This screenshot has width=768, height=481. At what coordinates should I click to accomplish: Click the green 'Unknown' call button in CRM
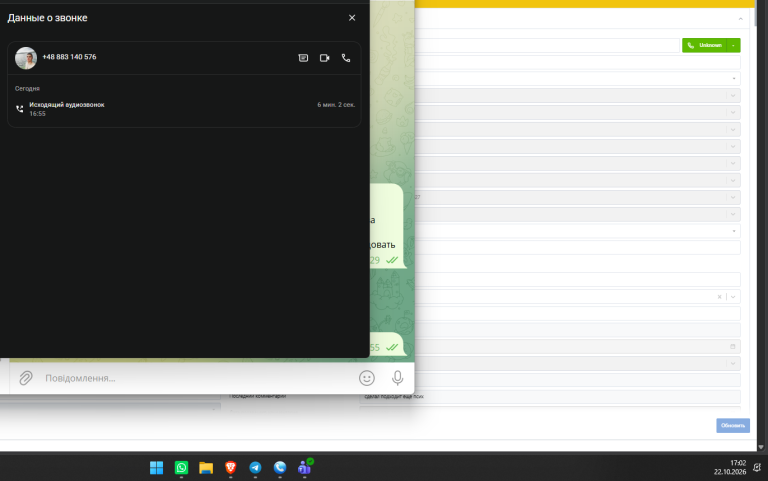pyautogui.click(x=704, y=45)
